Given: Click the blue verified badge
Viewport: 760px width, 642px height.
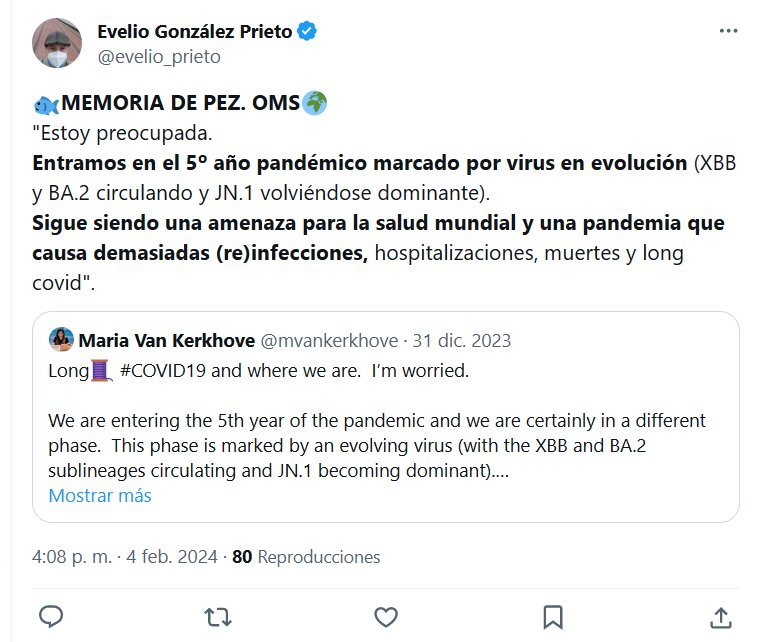Looking at the screenshot, I should 308,32.
